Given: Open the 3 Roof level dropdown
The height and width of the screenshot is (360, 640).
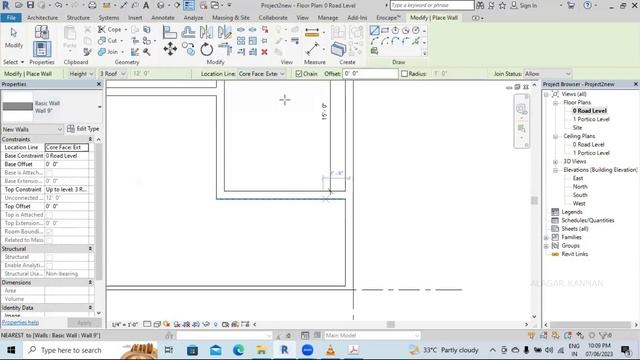Looking at the screenshot, I should (x=113, y=74).
